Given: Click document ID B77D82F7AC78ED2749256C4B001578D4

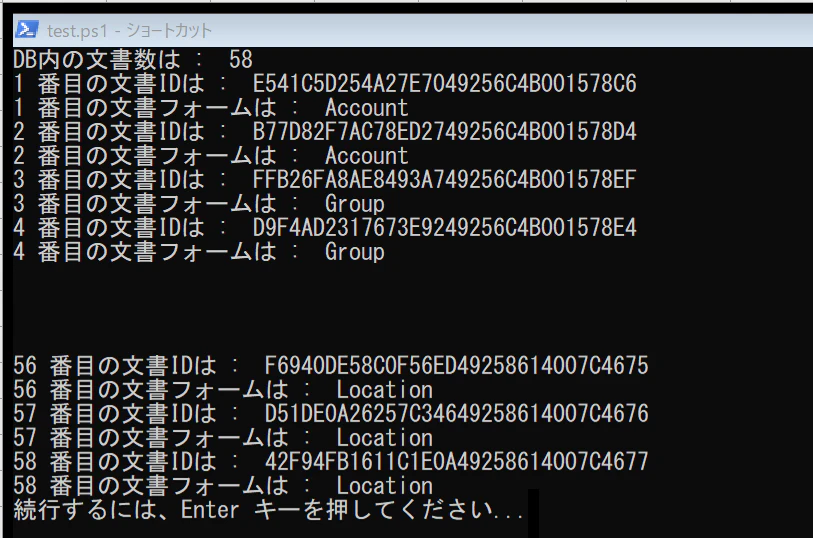Looking at the screenshot, I should (444, 132).
